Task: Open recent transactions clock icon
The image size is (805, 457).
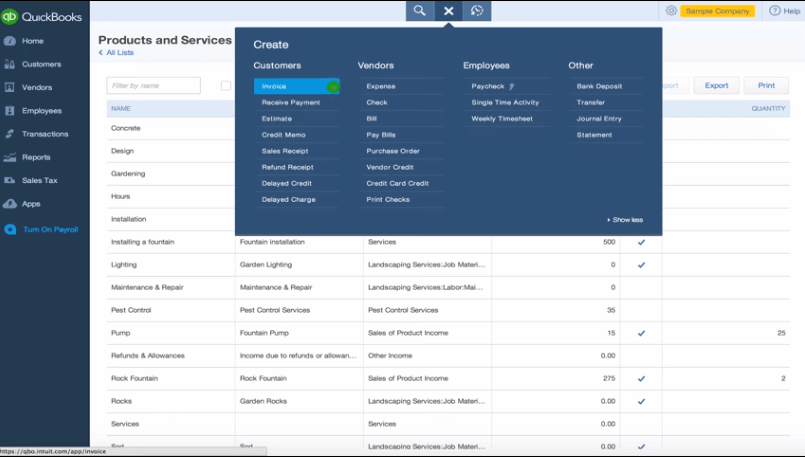Action: pos(477,11)
